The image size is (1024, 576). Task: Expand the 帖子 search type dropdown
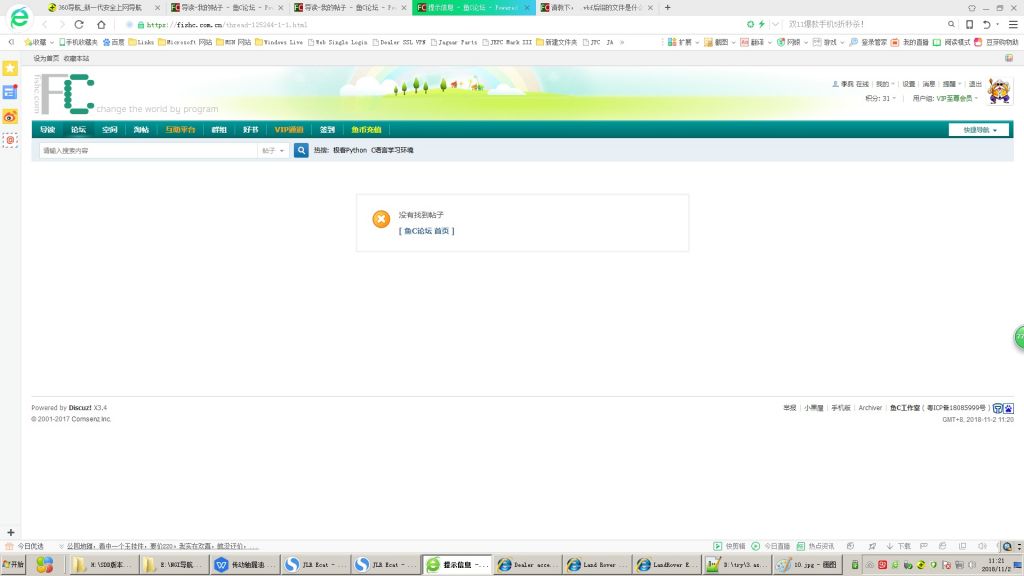pos(273,150)
